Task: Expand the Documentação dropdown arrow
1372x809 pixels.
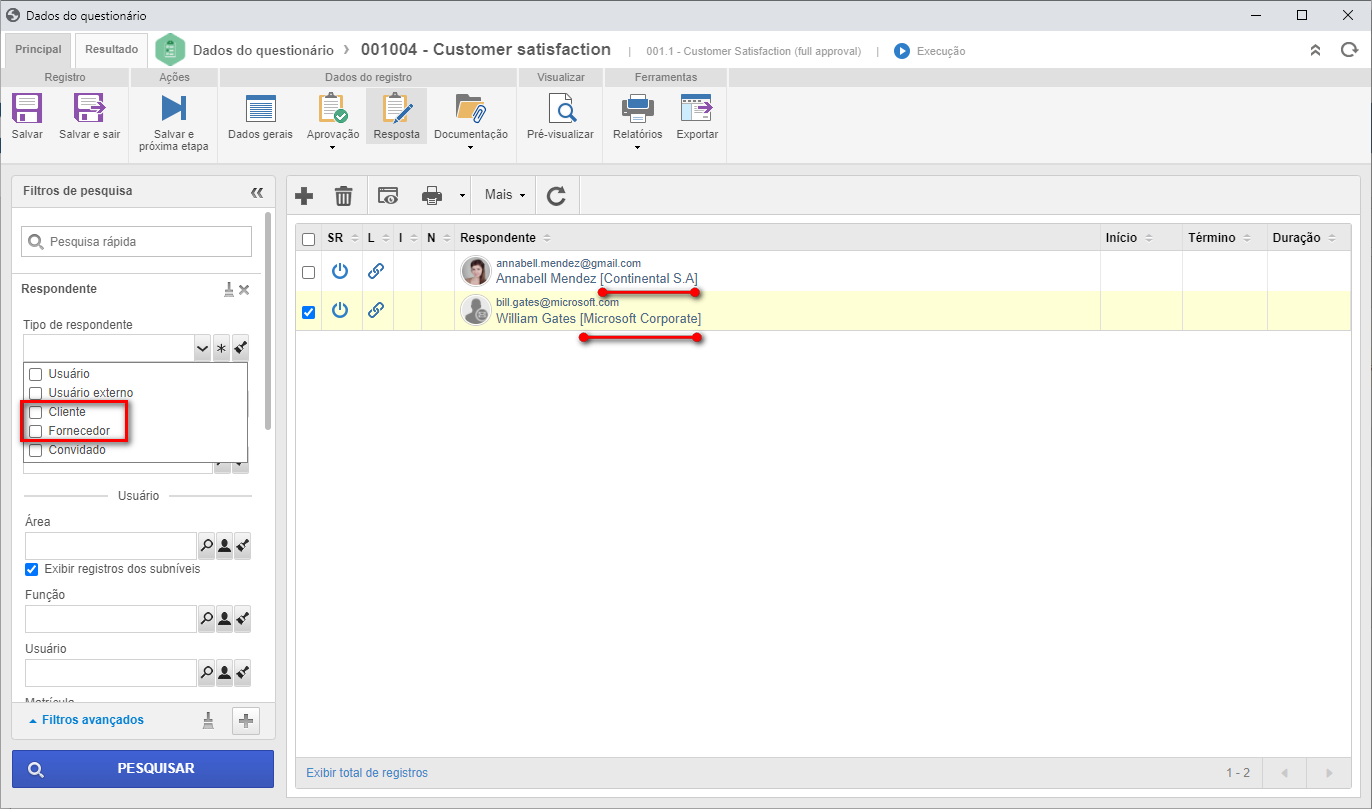Action: [470, 149]
